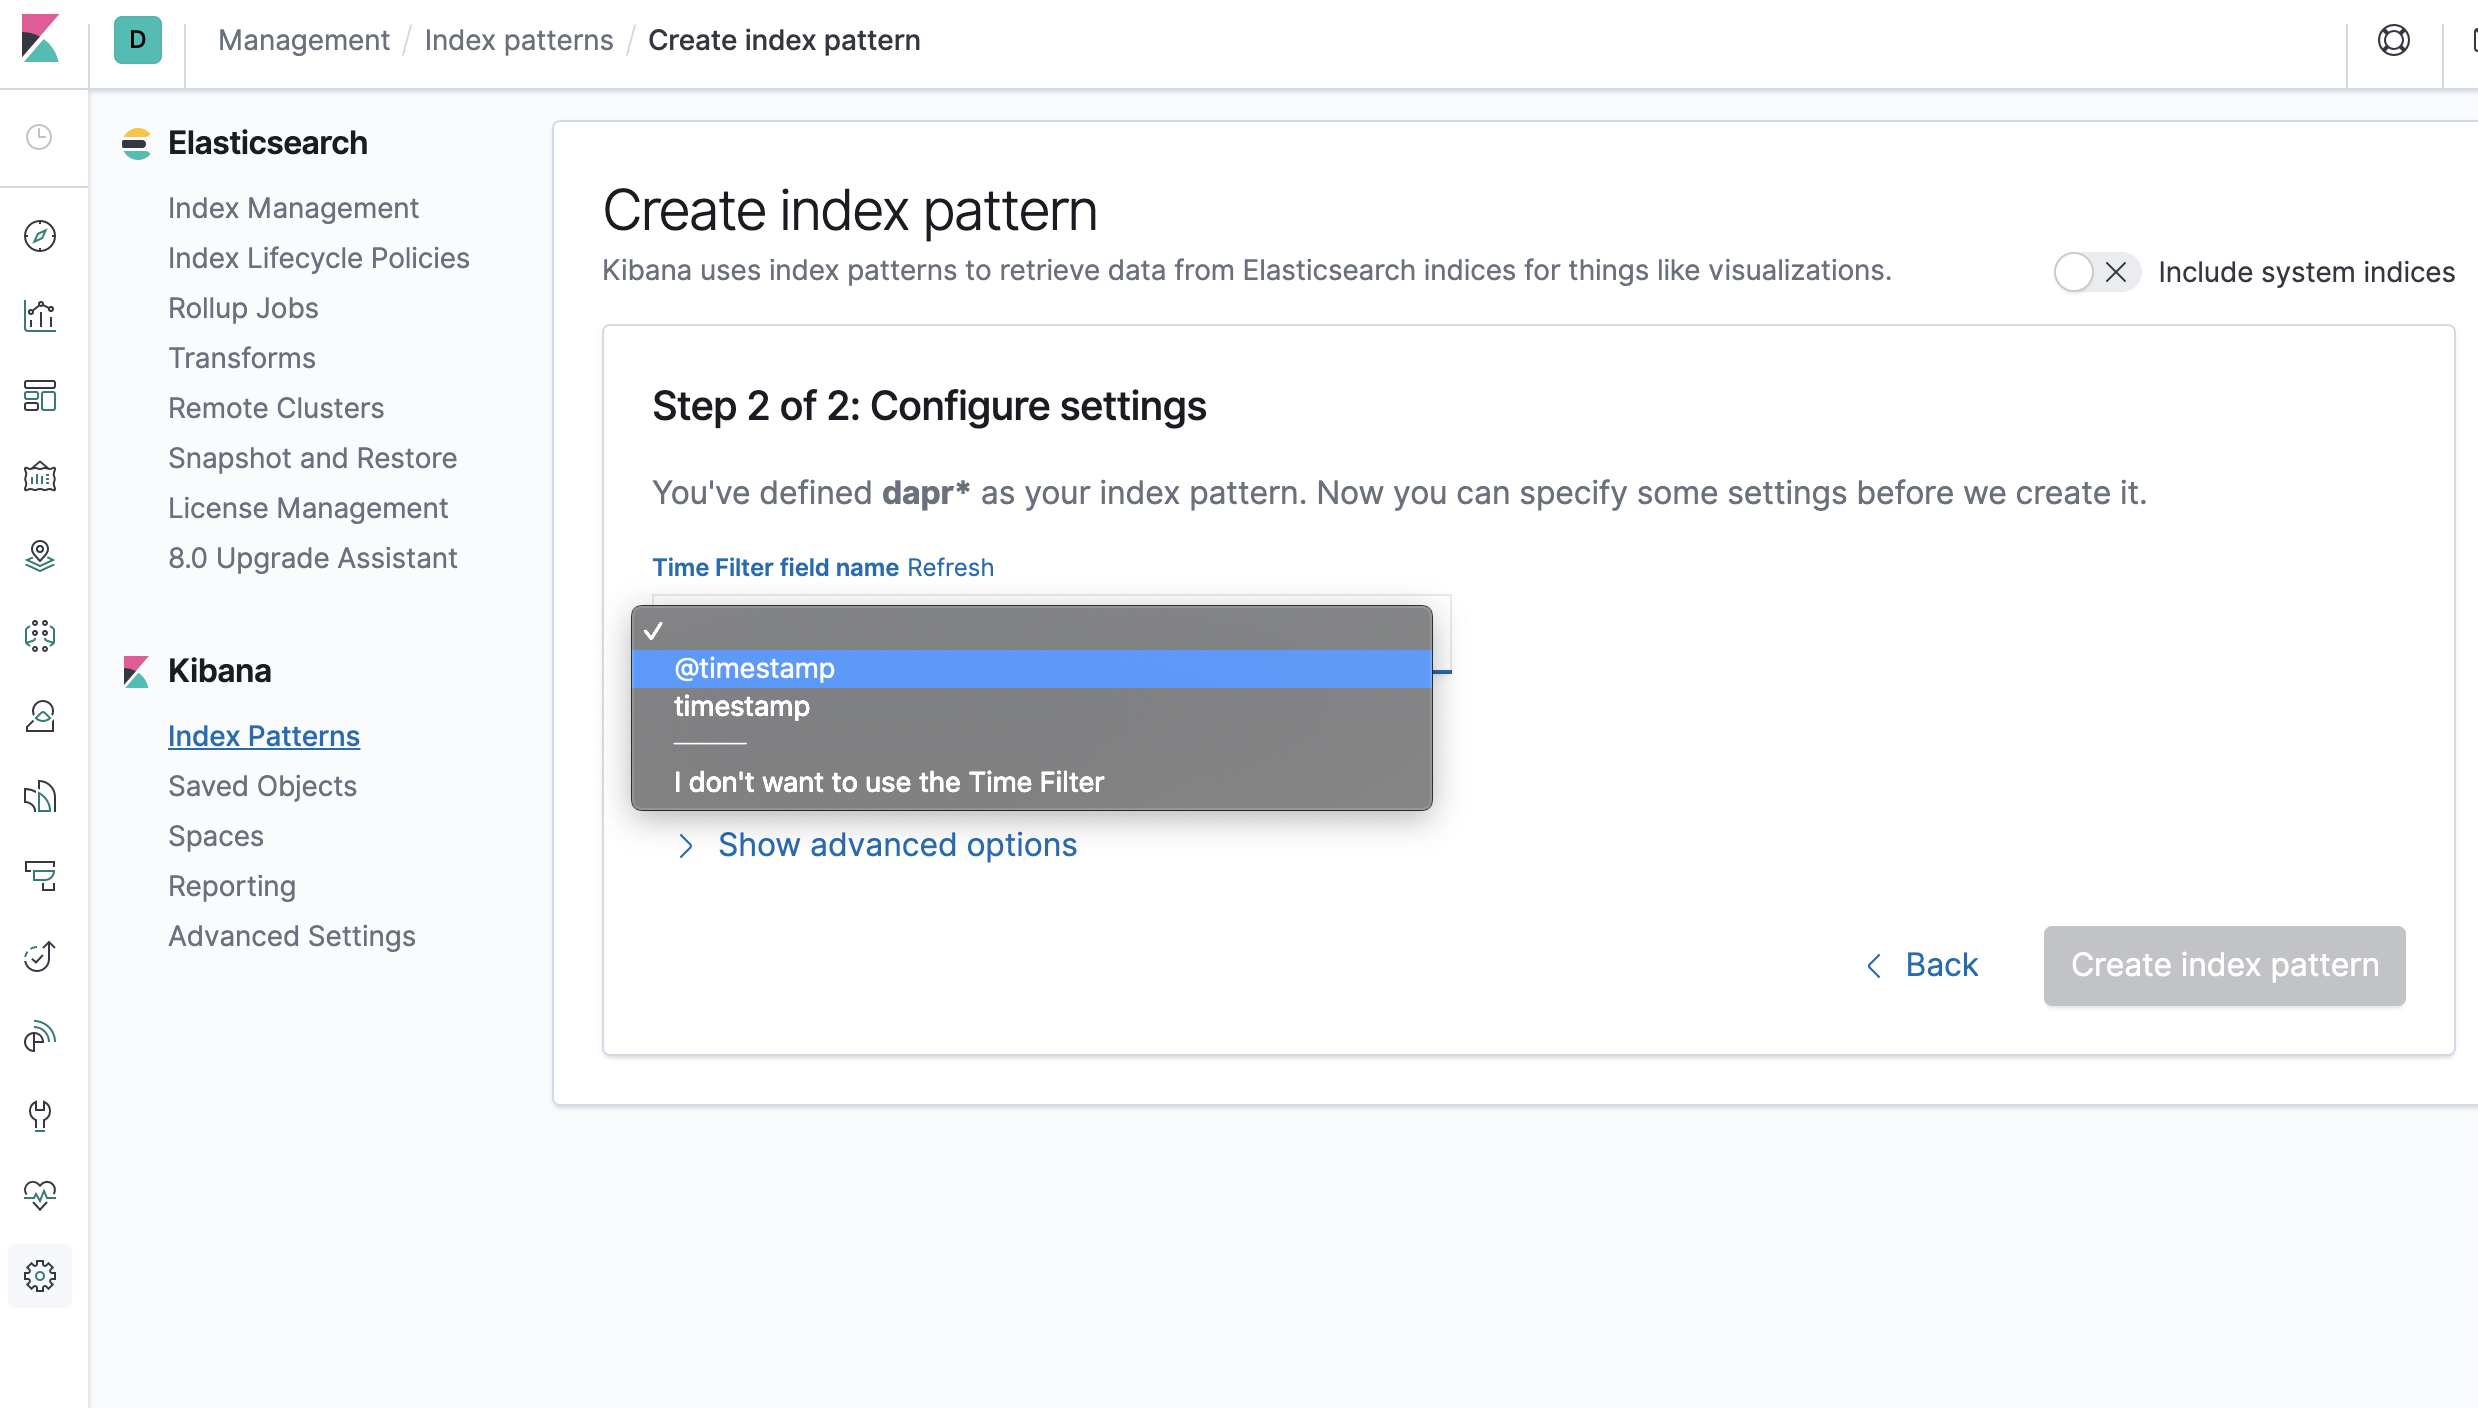This screenshot has height=1408, width=2478.
Task: Open Saved Objects in Kibana menu
Action: point(262,786)
